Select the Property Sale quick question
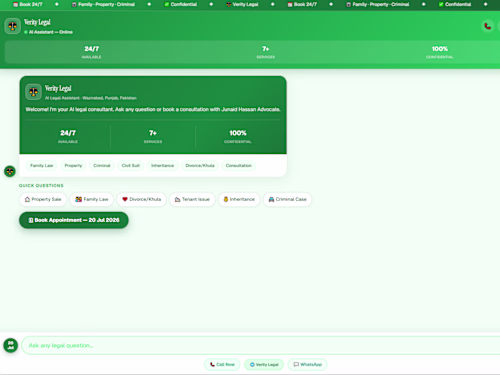The width and height of the screenshot is (500, 375). click(43, 199)
